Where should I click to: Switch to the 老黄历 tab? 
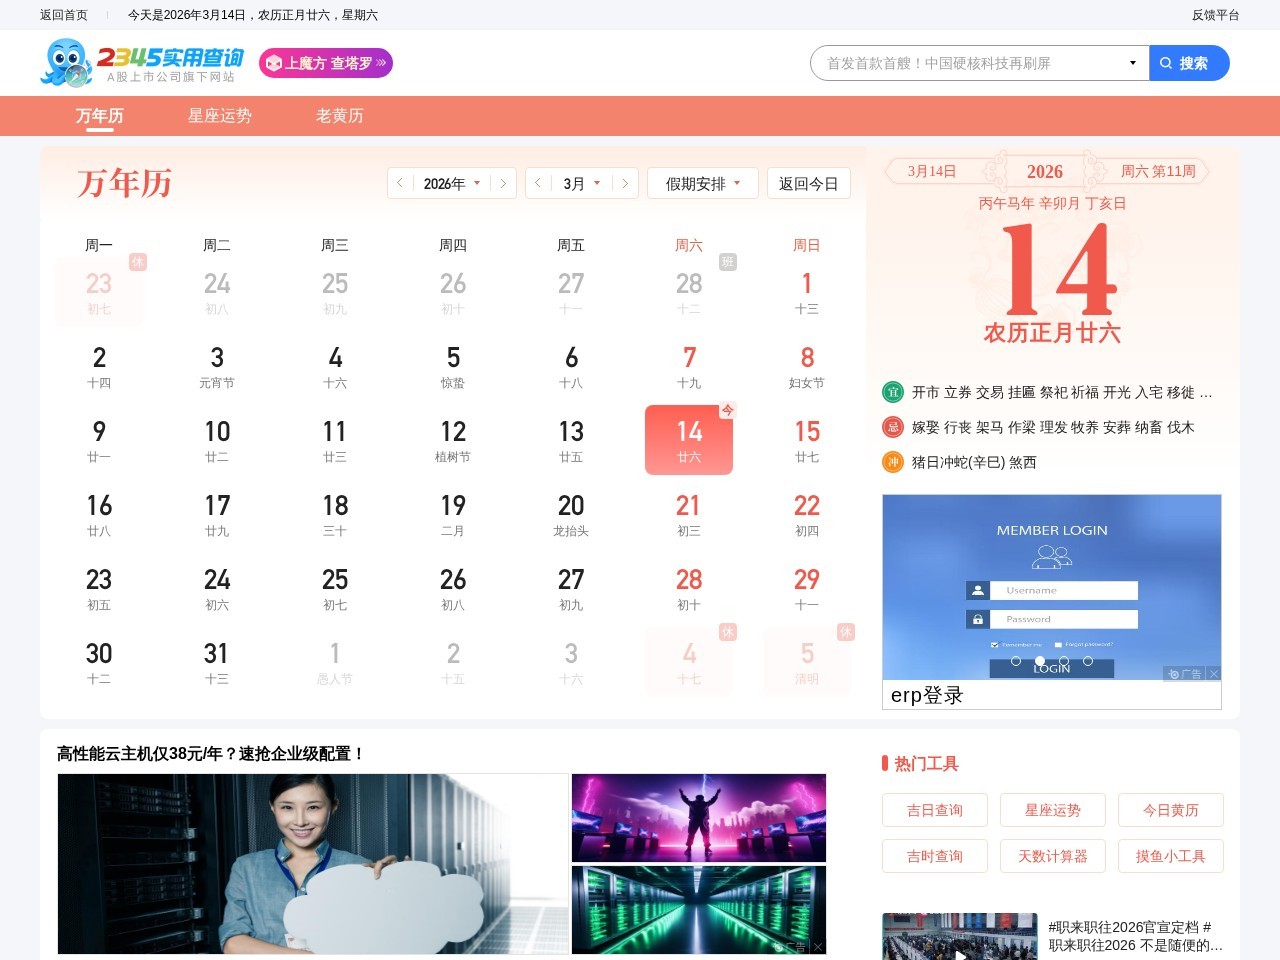340,116
